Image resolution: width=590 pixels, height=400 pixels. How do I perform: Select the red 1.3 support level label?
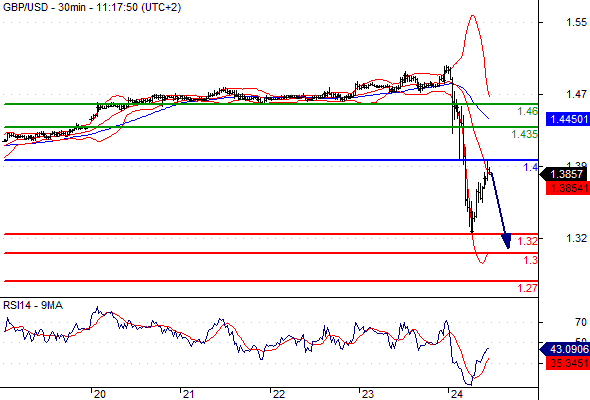tap(531, 260)
